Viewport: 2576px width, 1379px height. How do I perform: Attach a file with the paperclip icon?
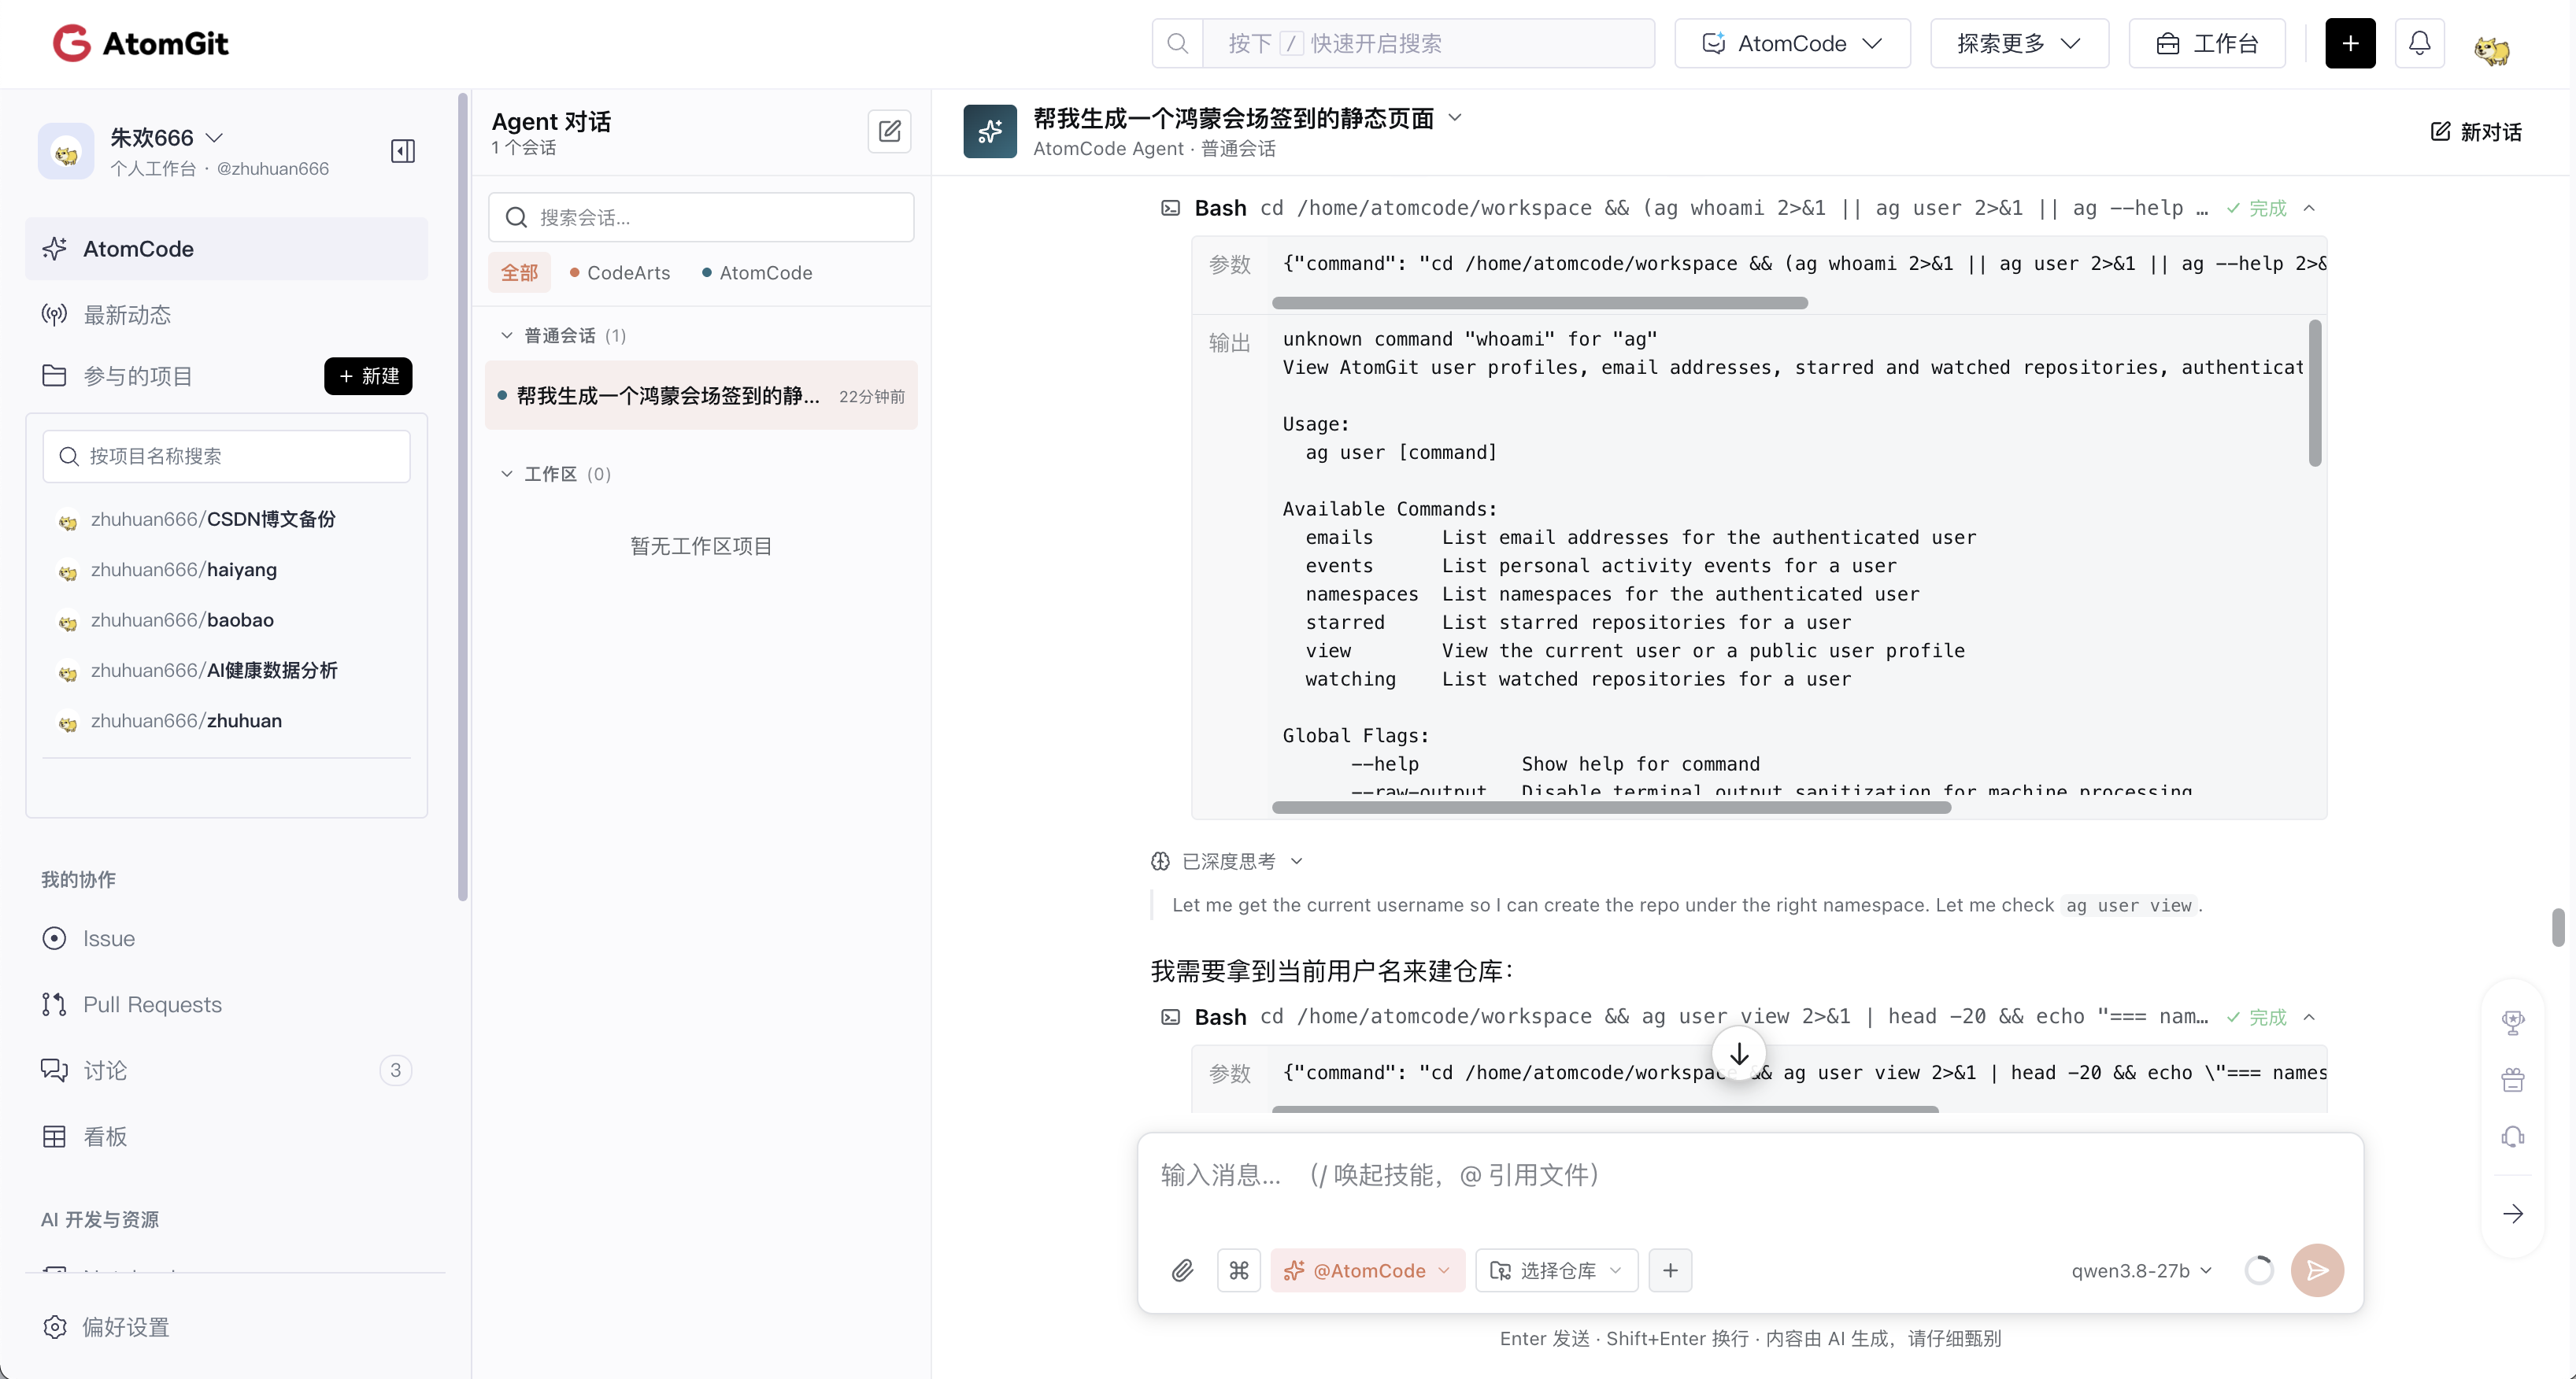[1182, 1270]
